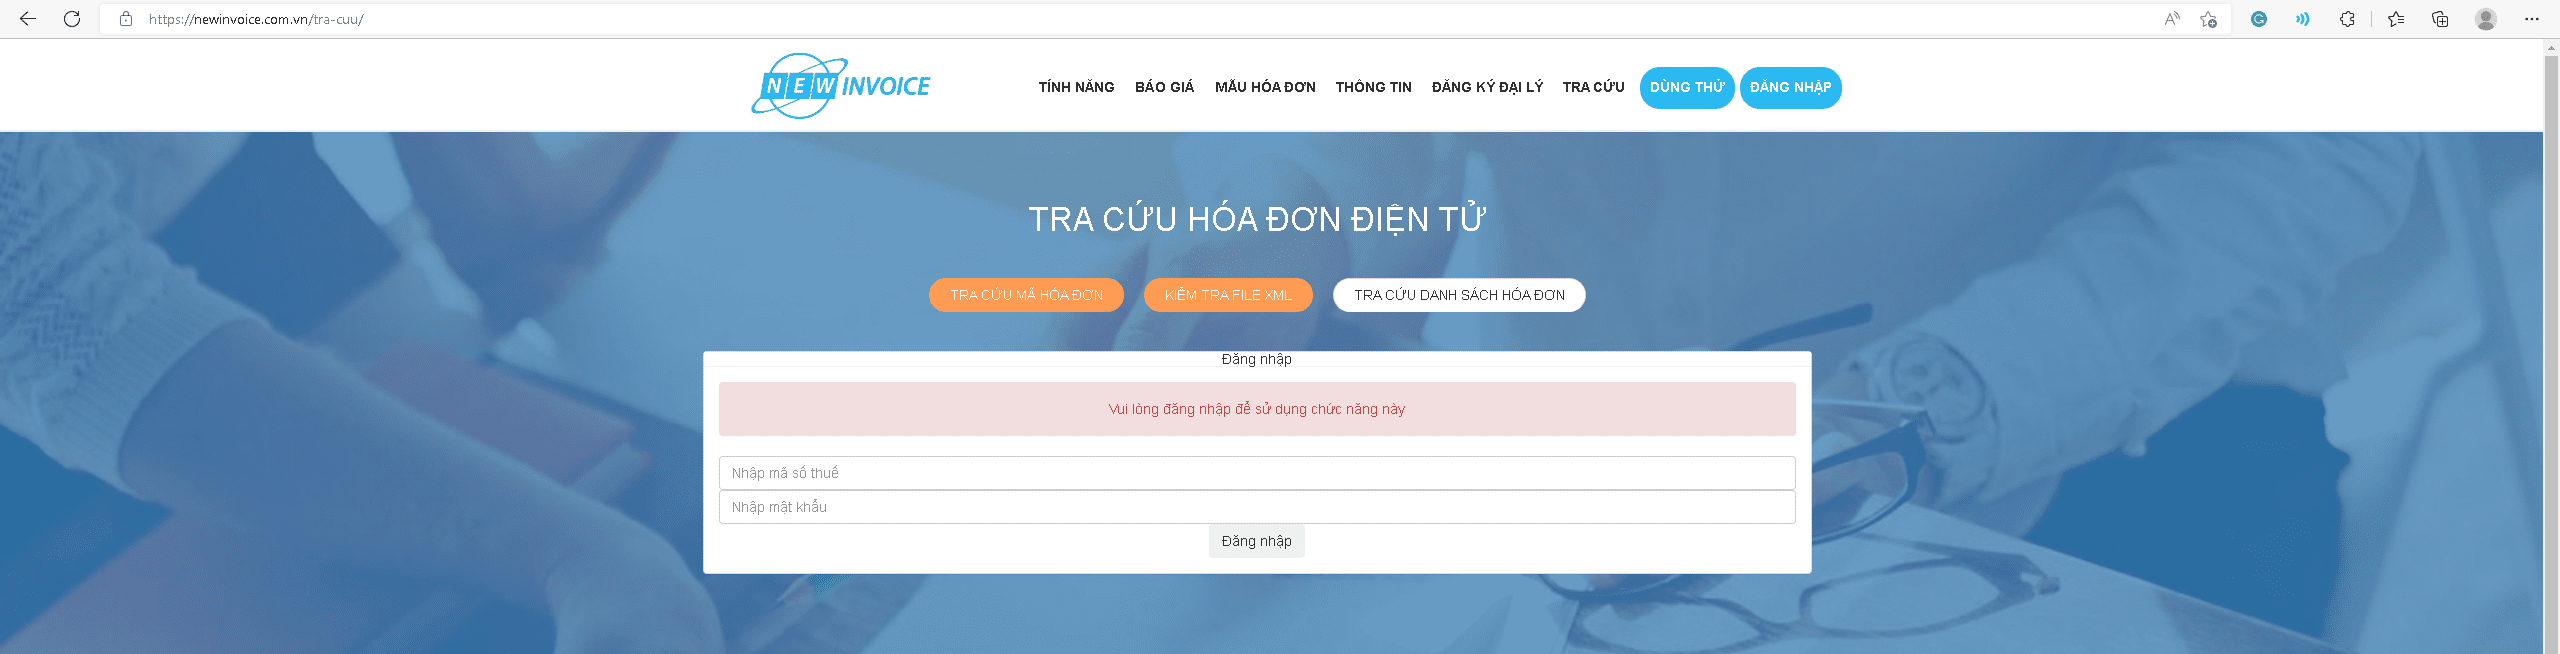Image resolution: width=2560 pixels, height=654 pixels.
Task: Focus the Nhập mật khẩu field
Action: (x=1257, y=507)
